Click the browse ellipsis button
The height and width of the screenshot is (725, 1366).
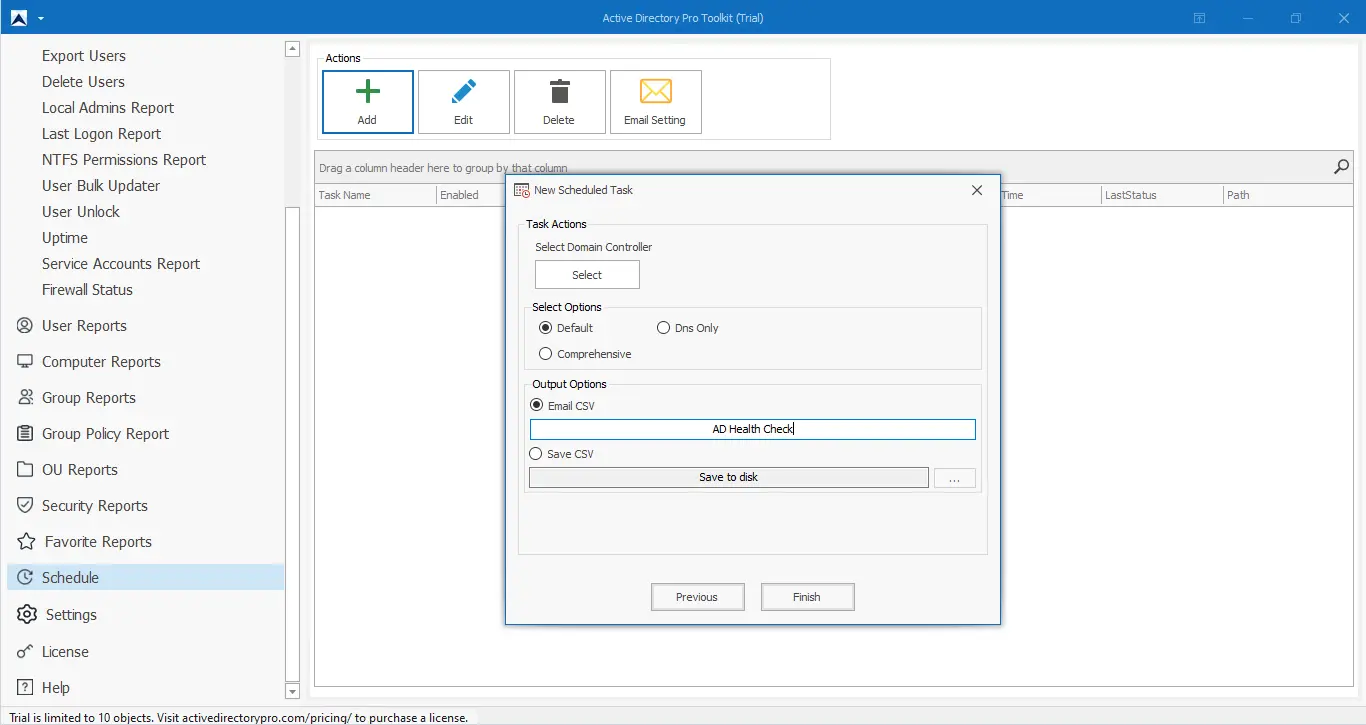click(955, 478)
